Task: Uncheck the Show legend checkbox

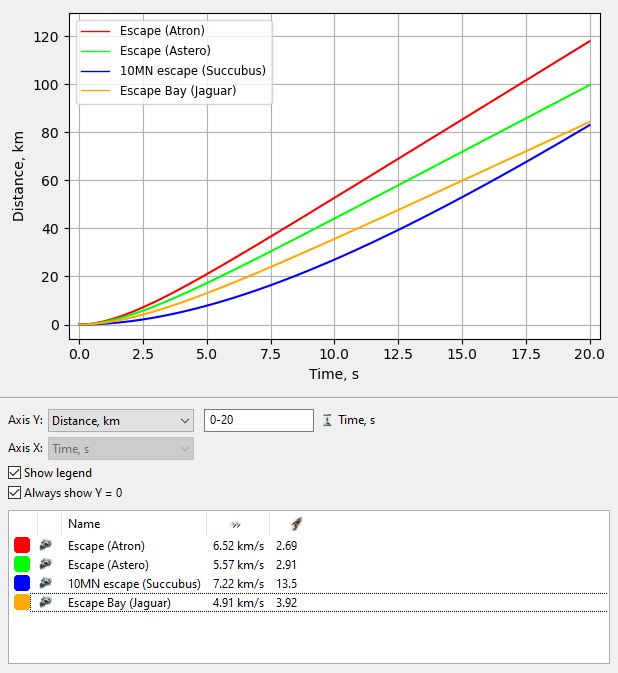Action: (14, 473)
